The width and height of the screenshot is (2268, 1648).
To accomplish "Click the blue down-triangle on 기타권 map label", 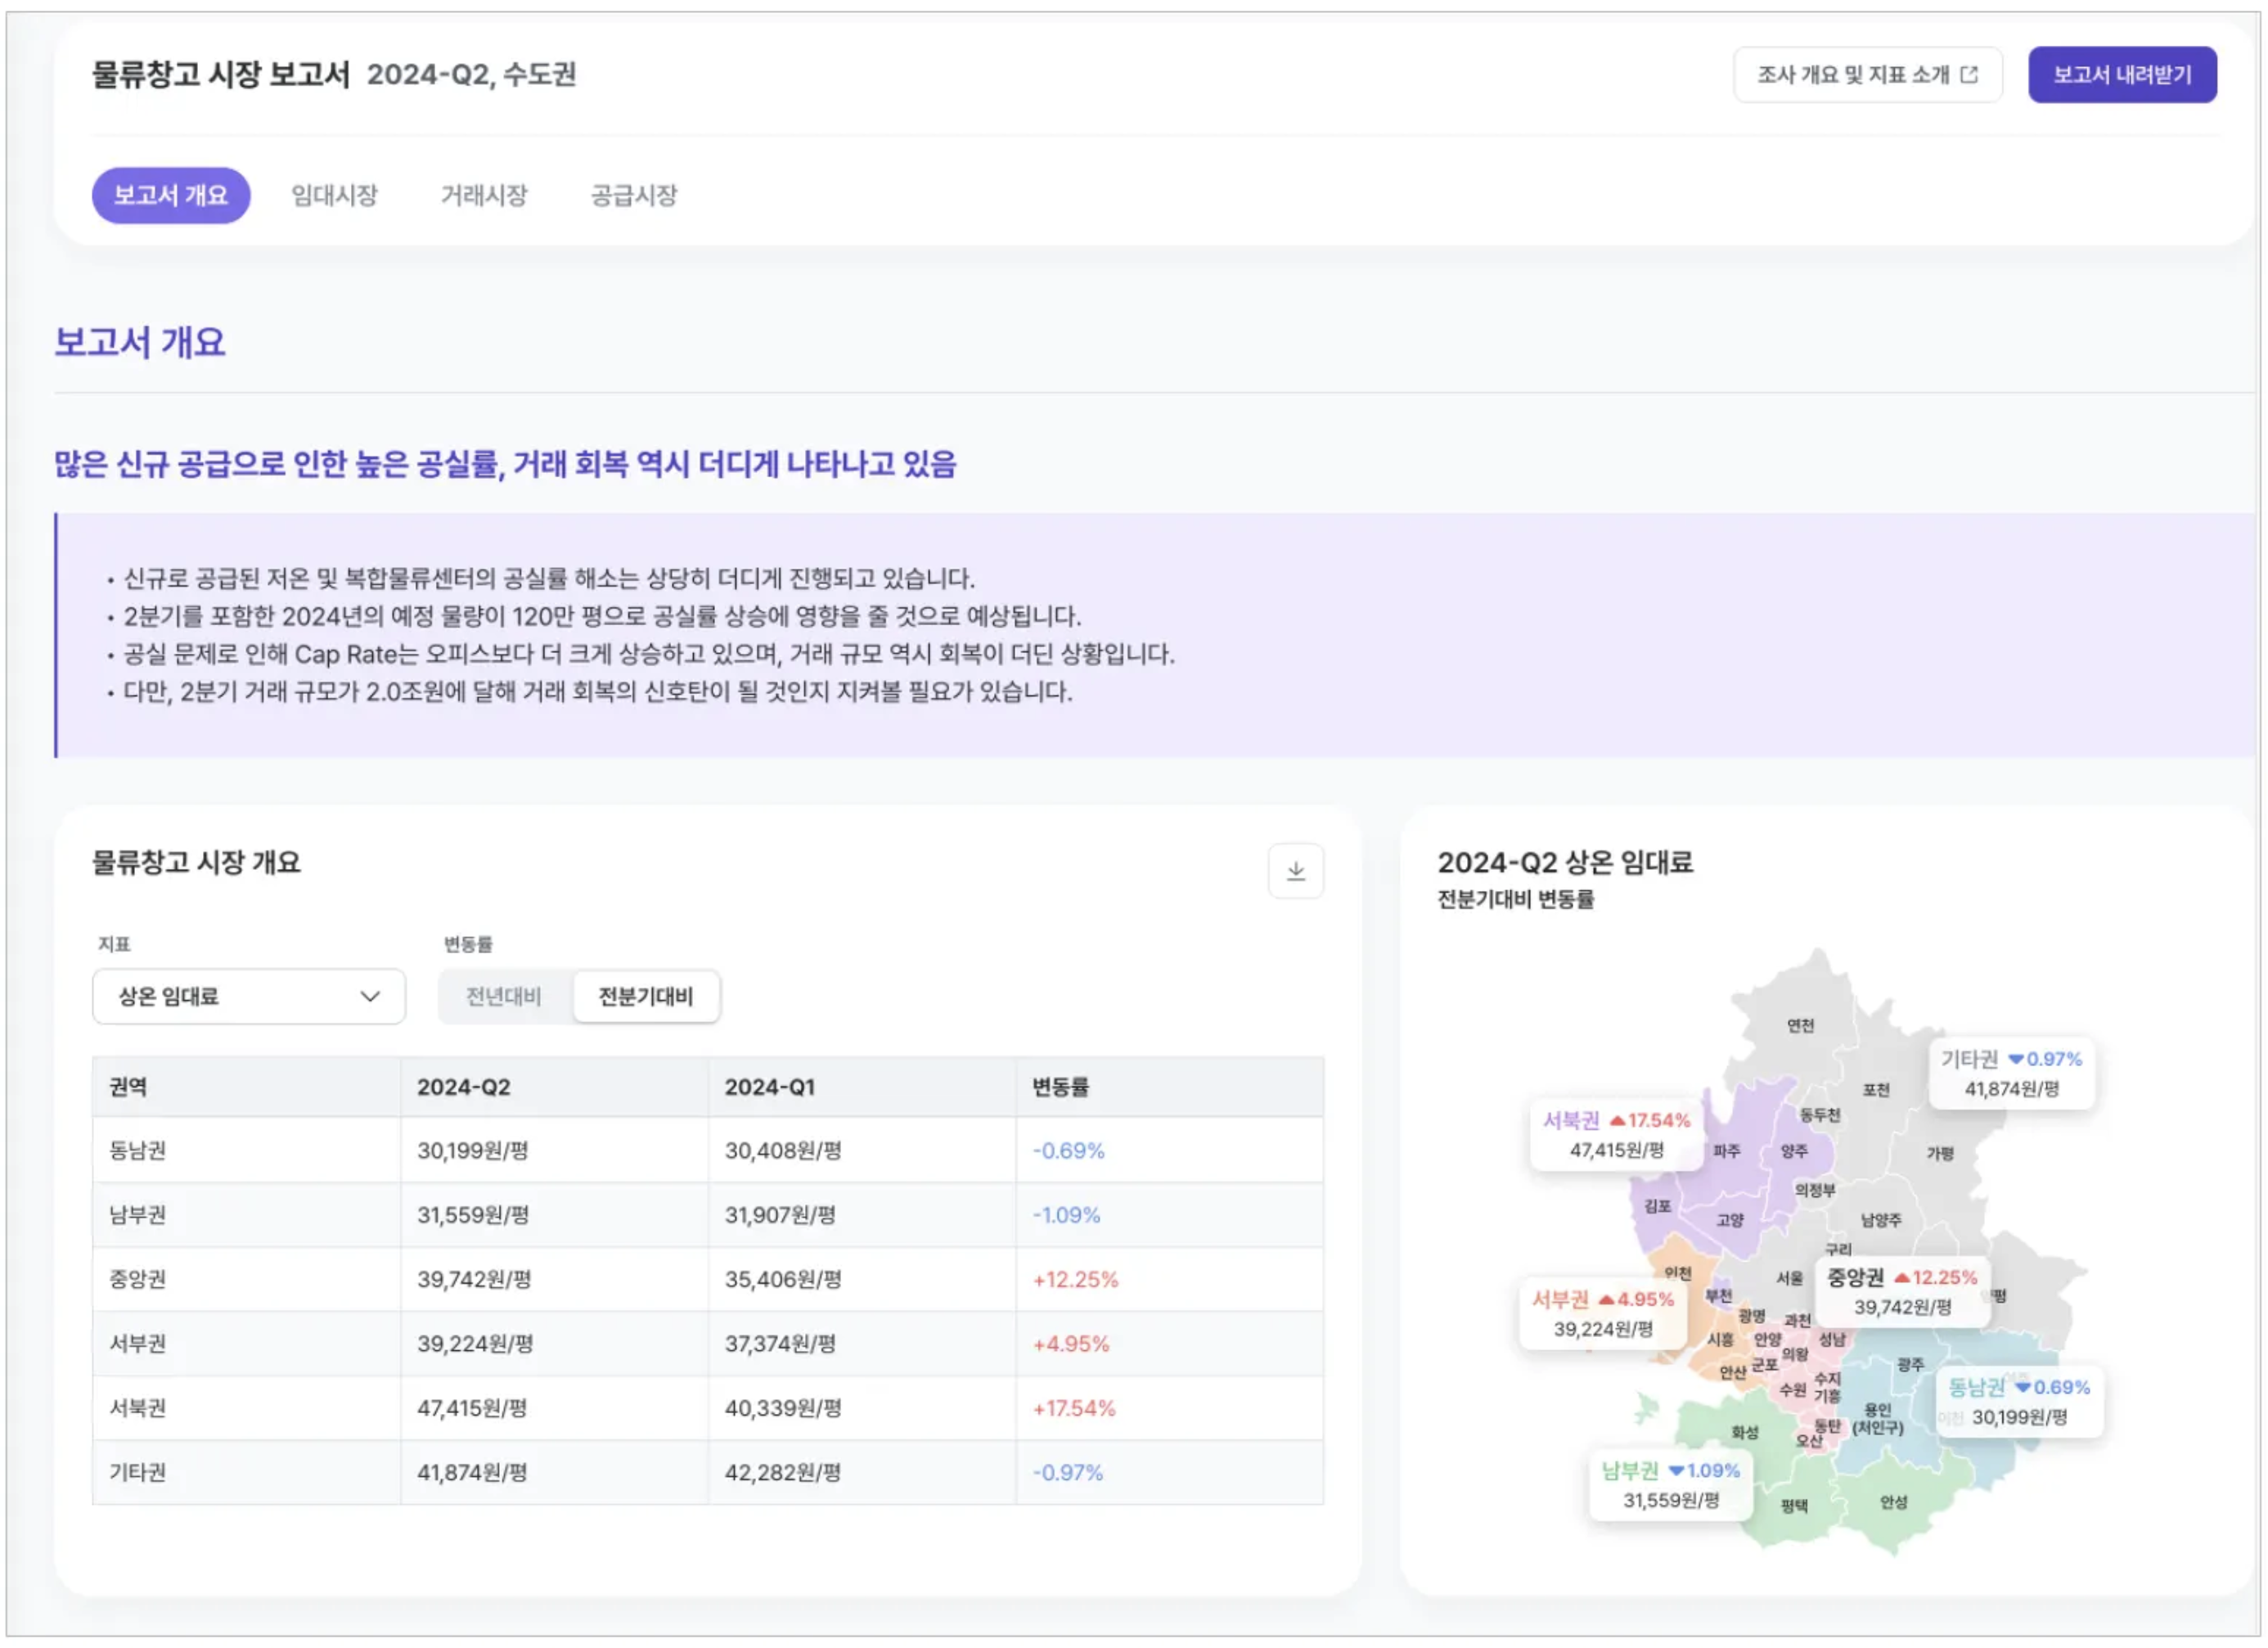I will pos(2016,1060).
